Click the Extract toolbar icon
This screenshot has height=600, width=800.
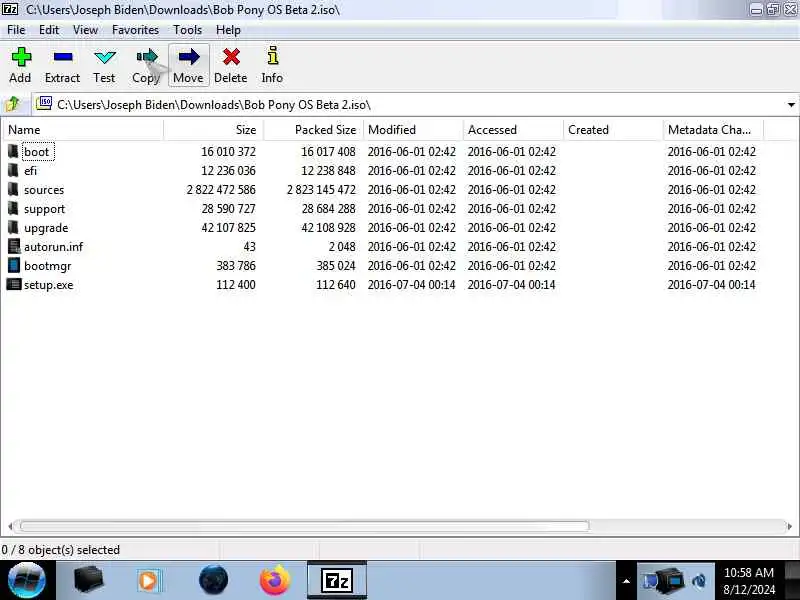tap(63, 57)
